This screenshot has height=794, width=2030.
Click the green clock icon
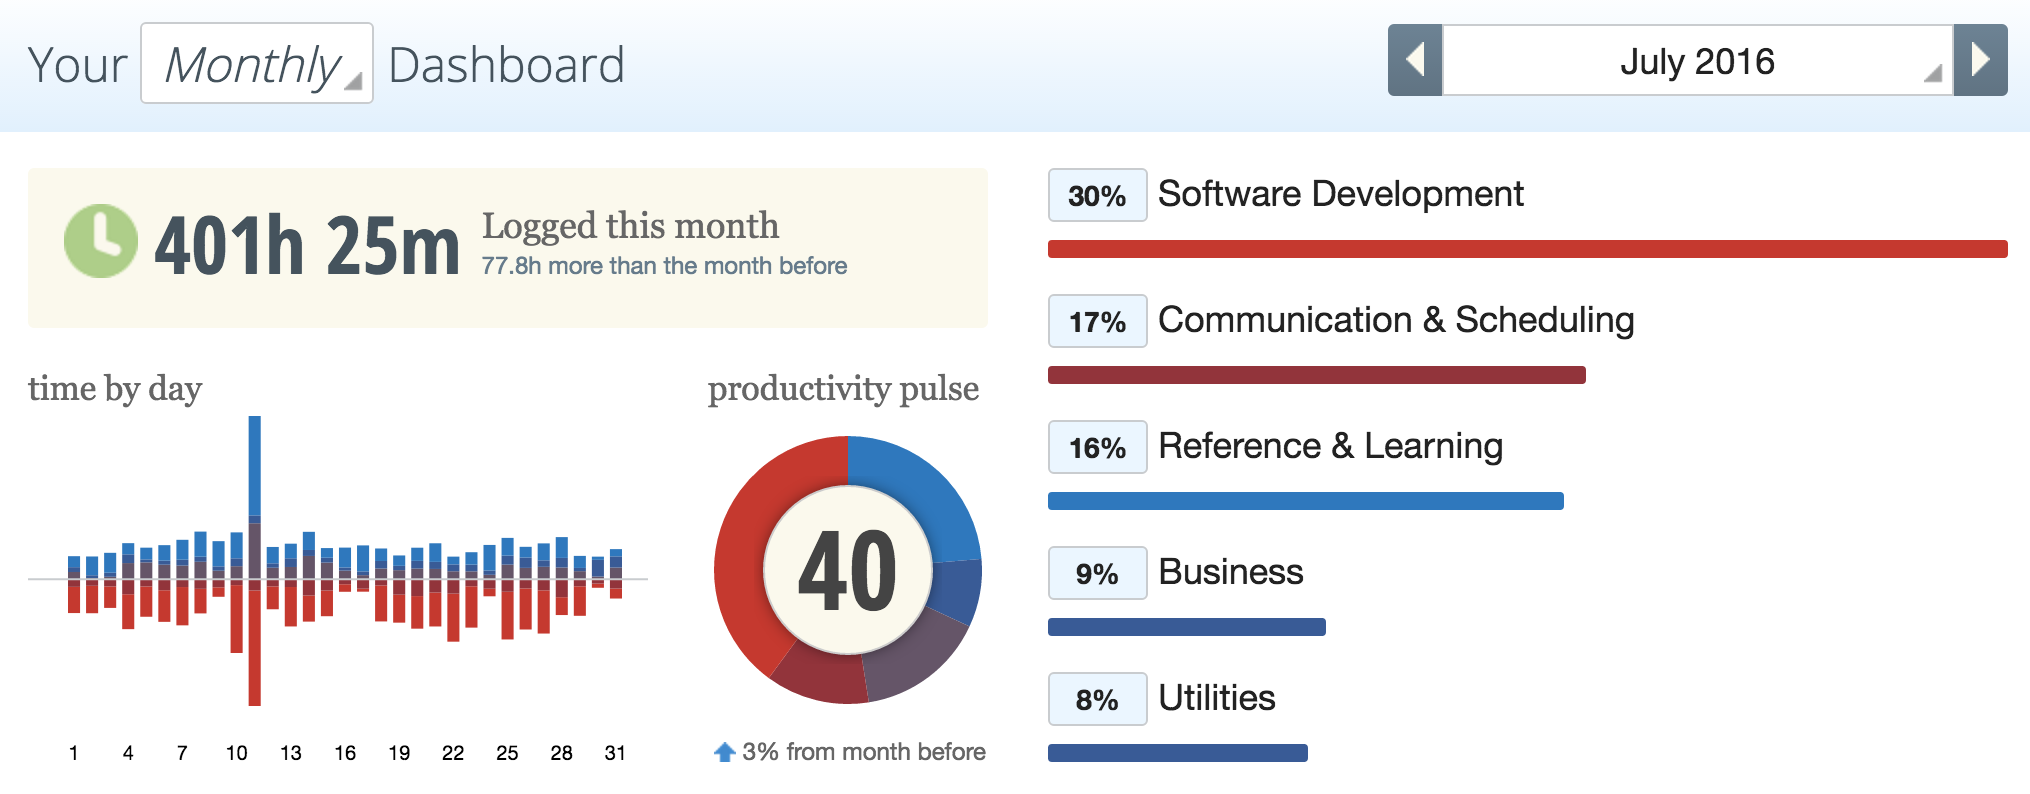click(x=100, y=241)
